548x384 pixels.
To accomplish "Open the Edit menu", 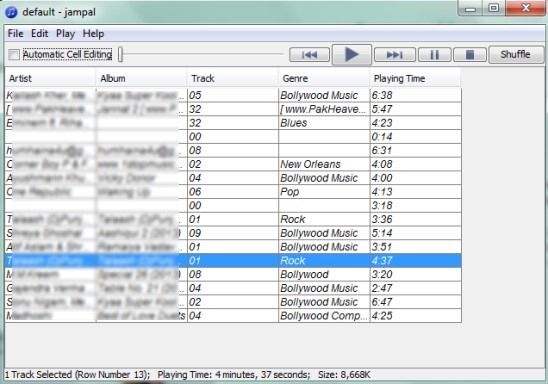I will (x=39, y=34).
